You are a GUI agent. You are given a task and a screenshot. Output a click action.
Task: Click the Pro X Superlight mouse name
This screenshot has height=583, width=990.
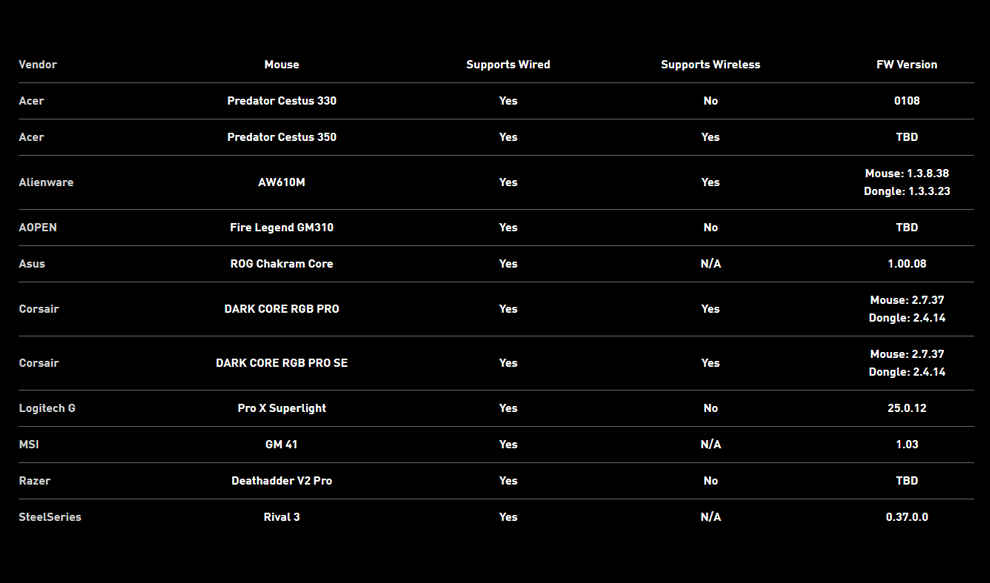coord(282,408)
